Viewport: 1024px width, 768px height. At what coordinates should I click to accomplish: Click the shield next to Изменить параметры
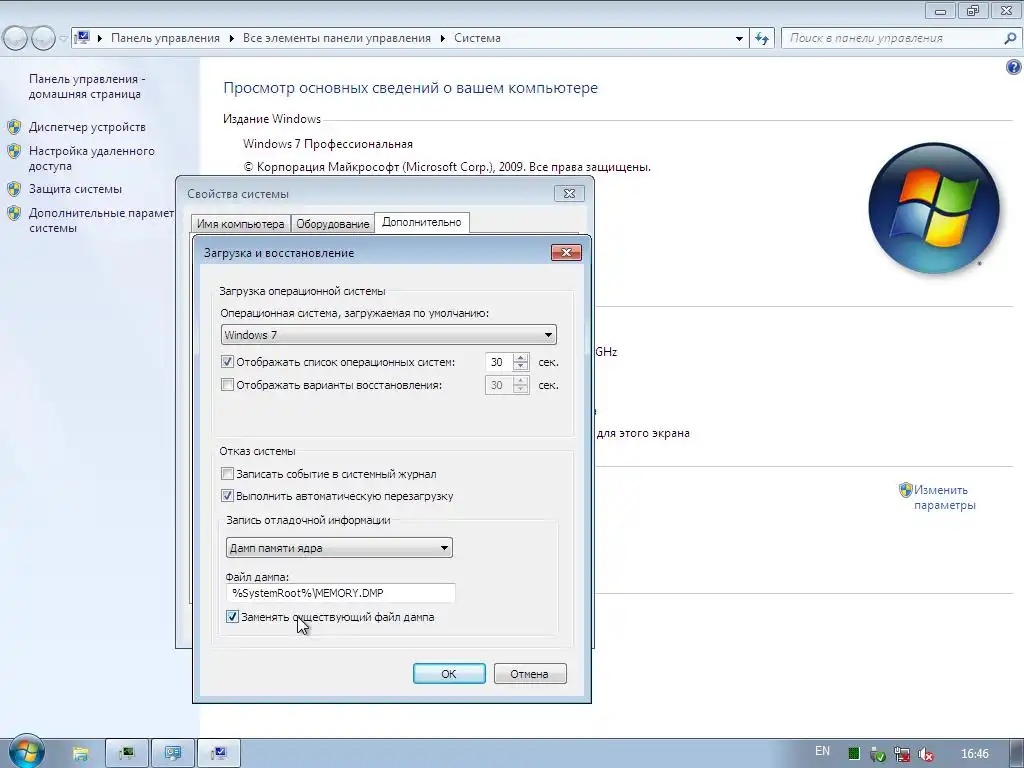(x=905, y=490)
